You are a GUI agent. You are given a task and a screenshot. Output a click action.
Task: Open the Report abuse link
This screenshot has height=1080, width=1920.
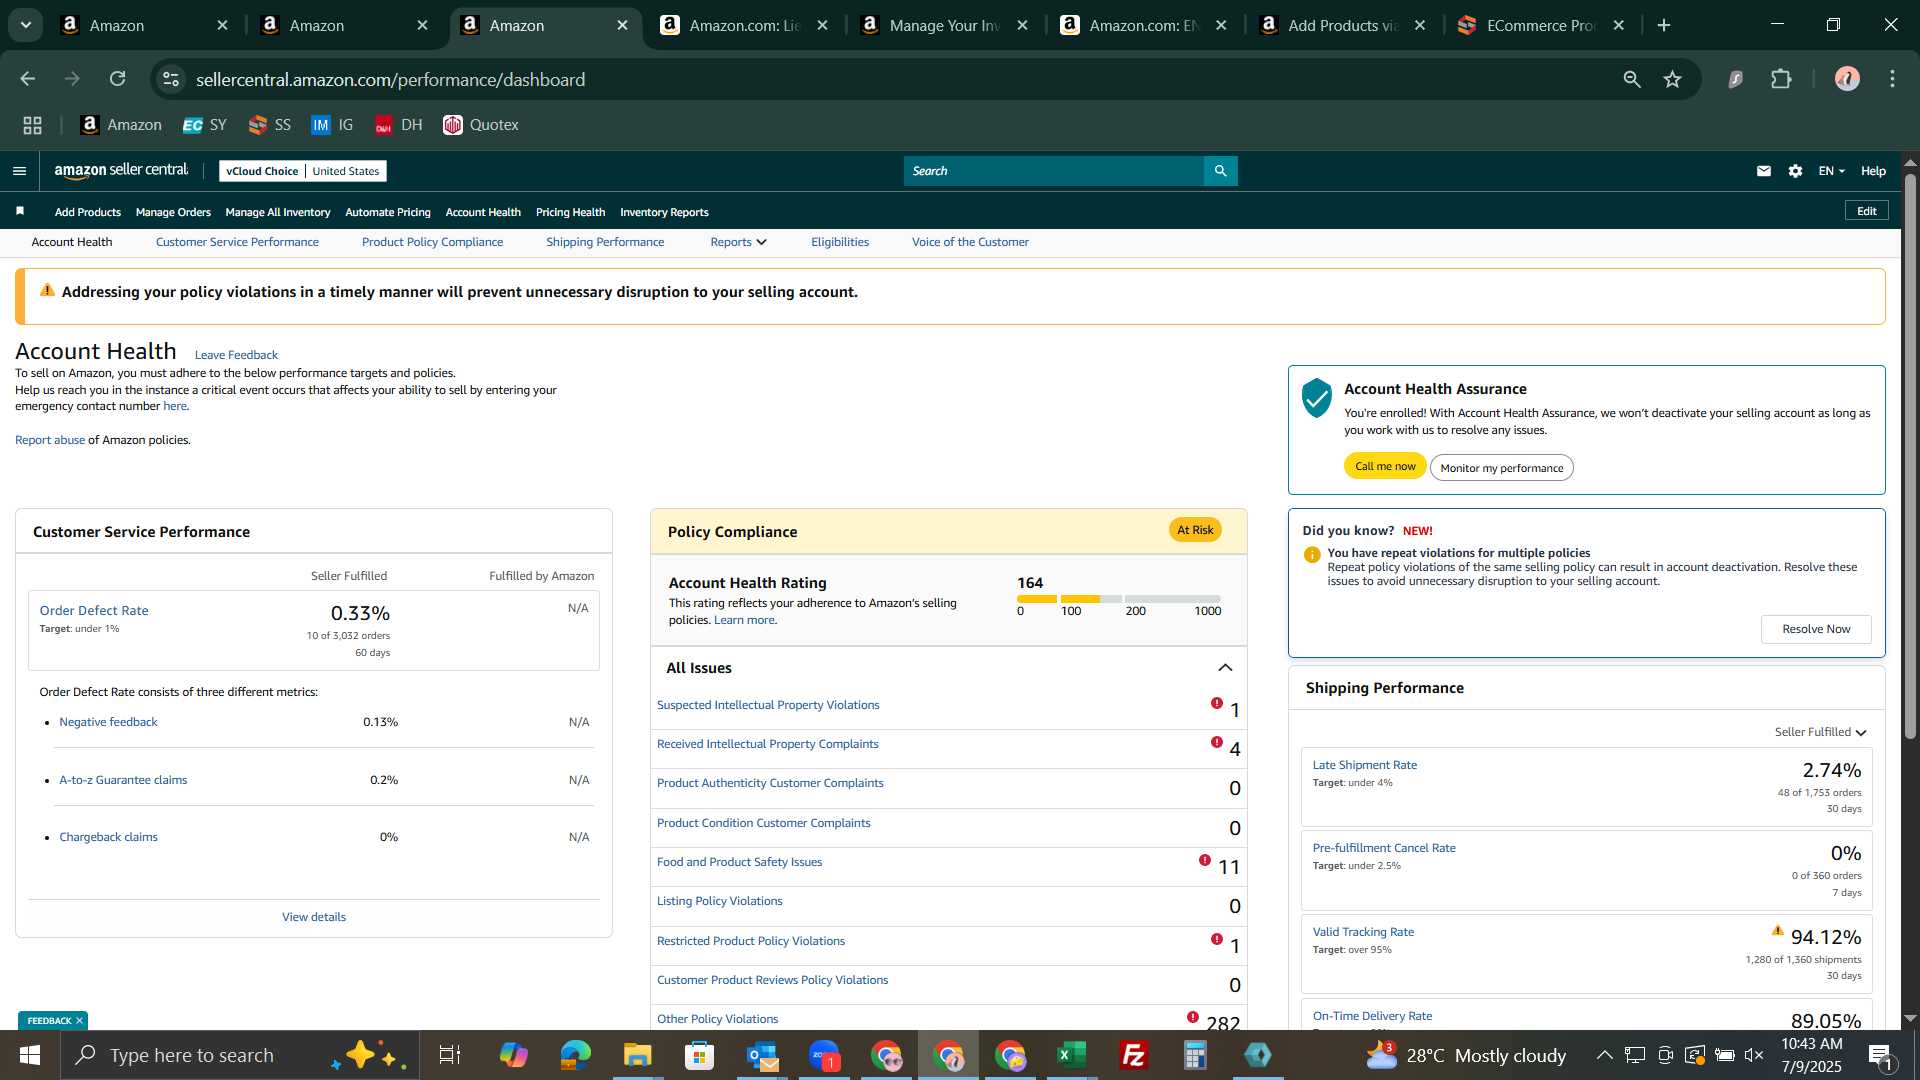(x=50, y=440)
